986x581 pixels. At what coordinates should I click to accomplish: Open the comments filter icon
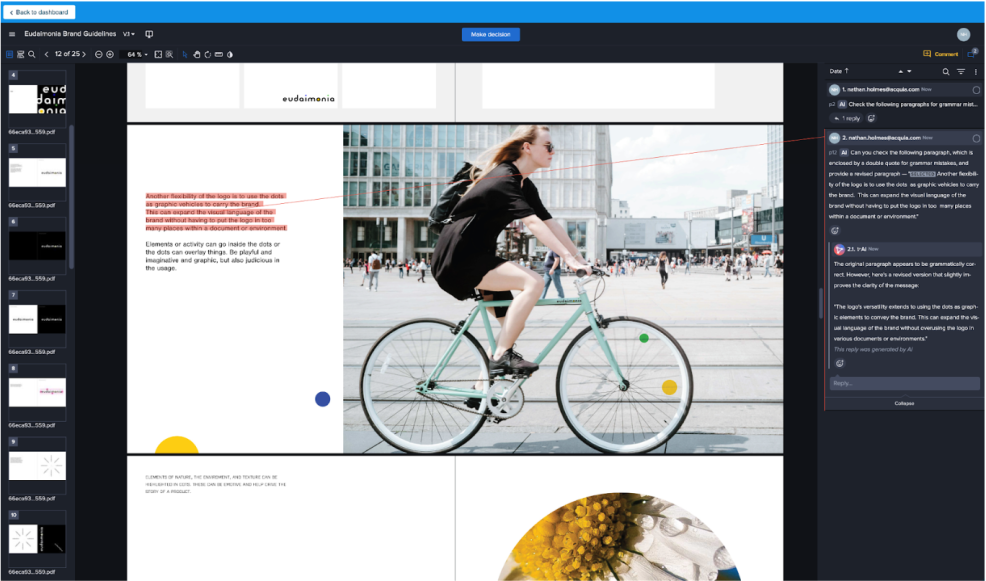tap(961, 72)
